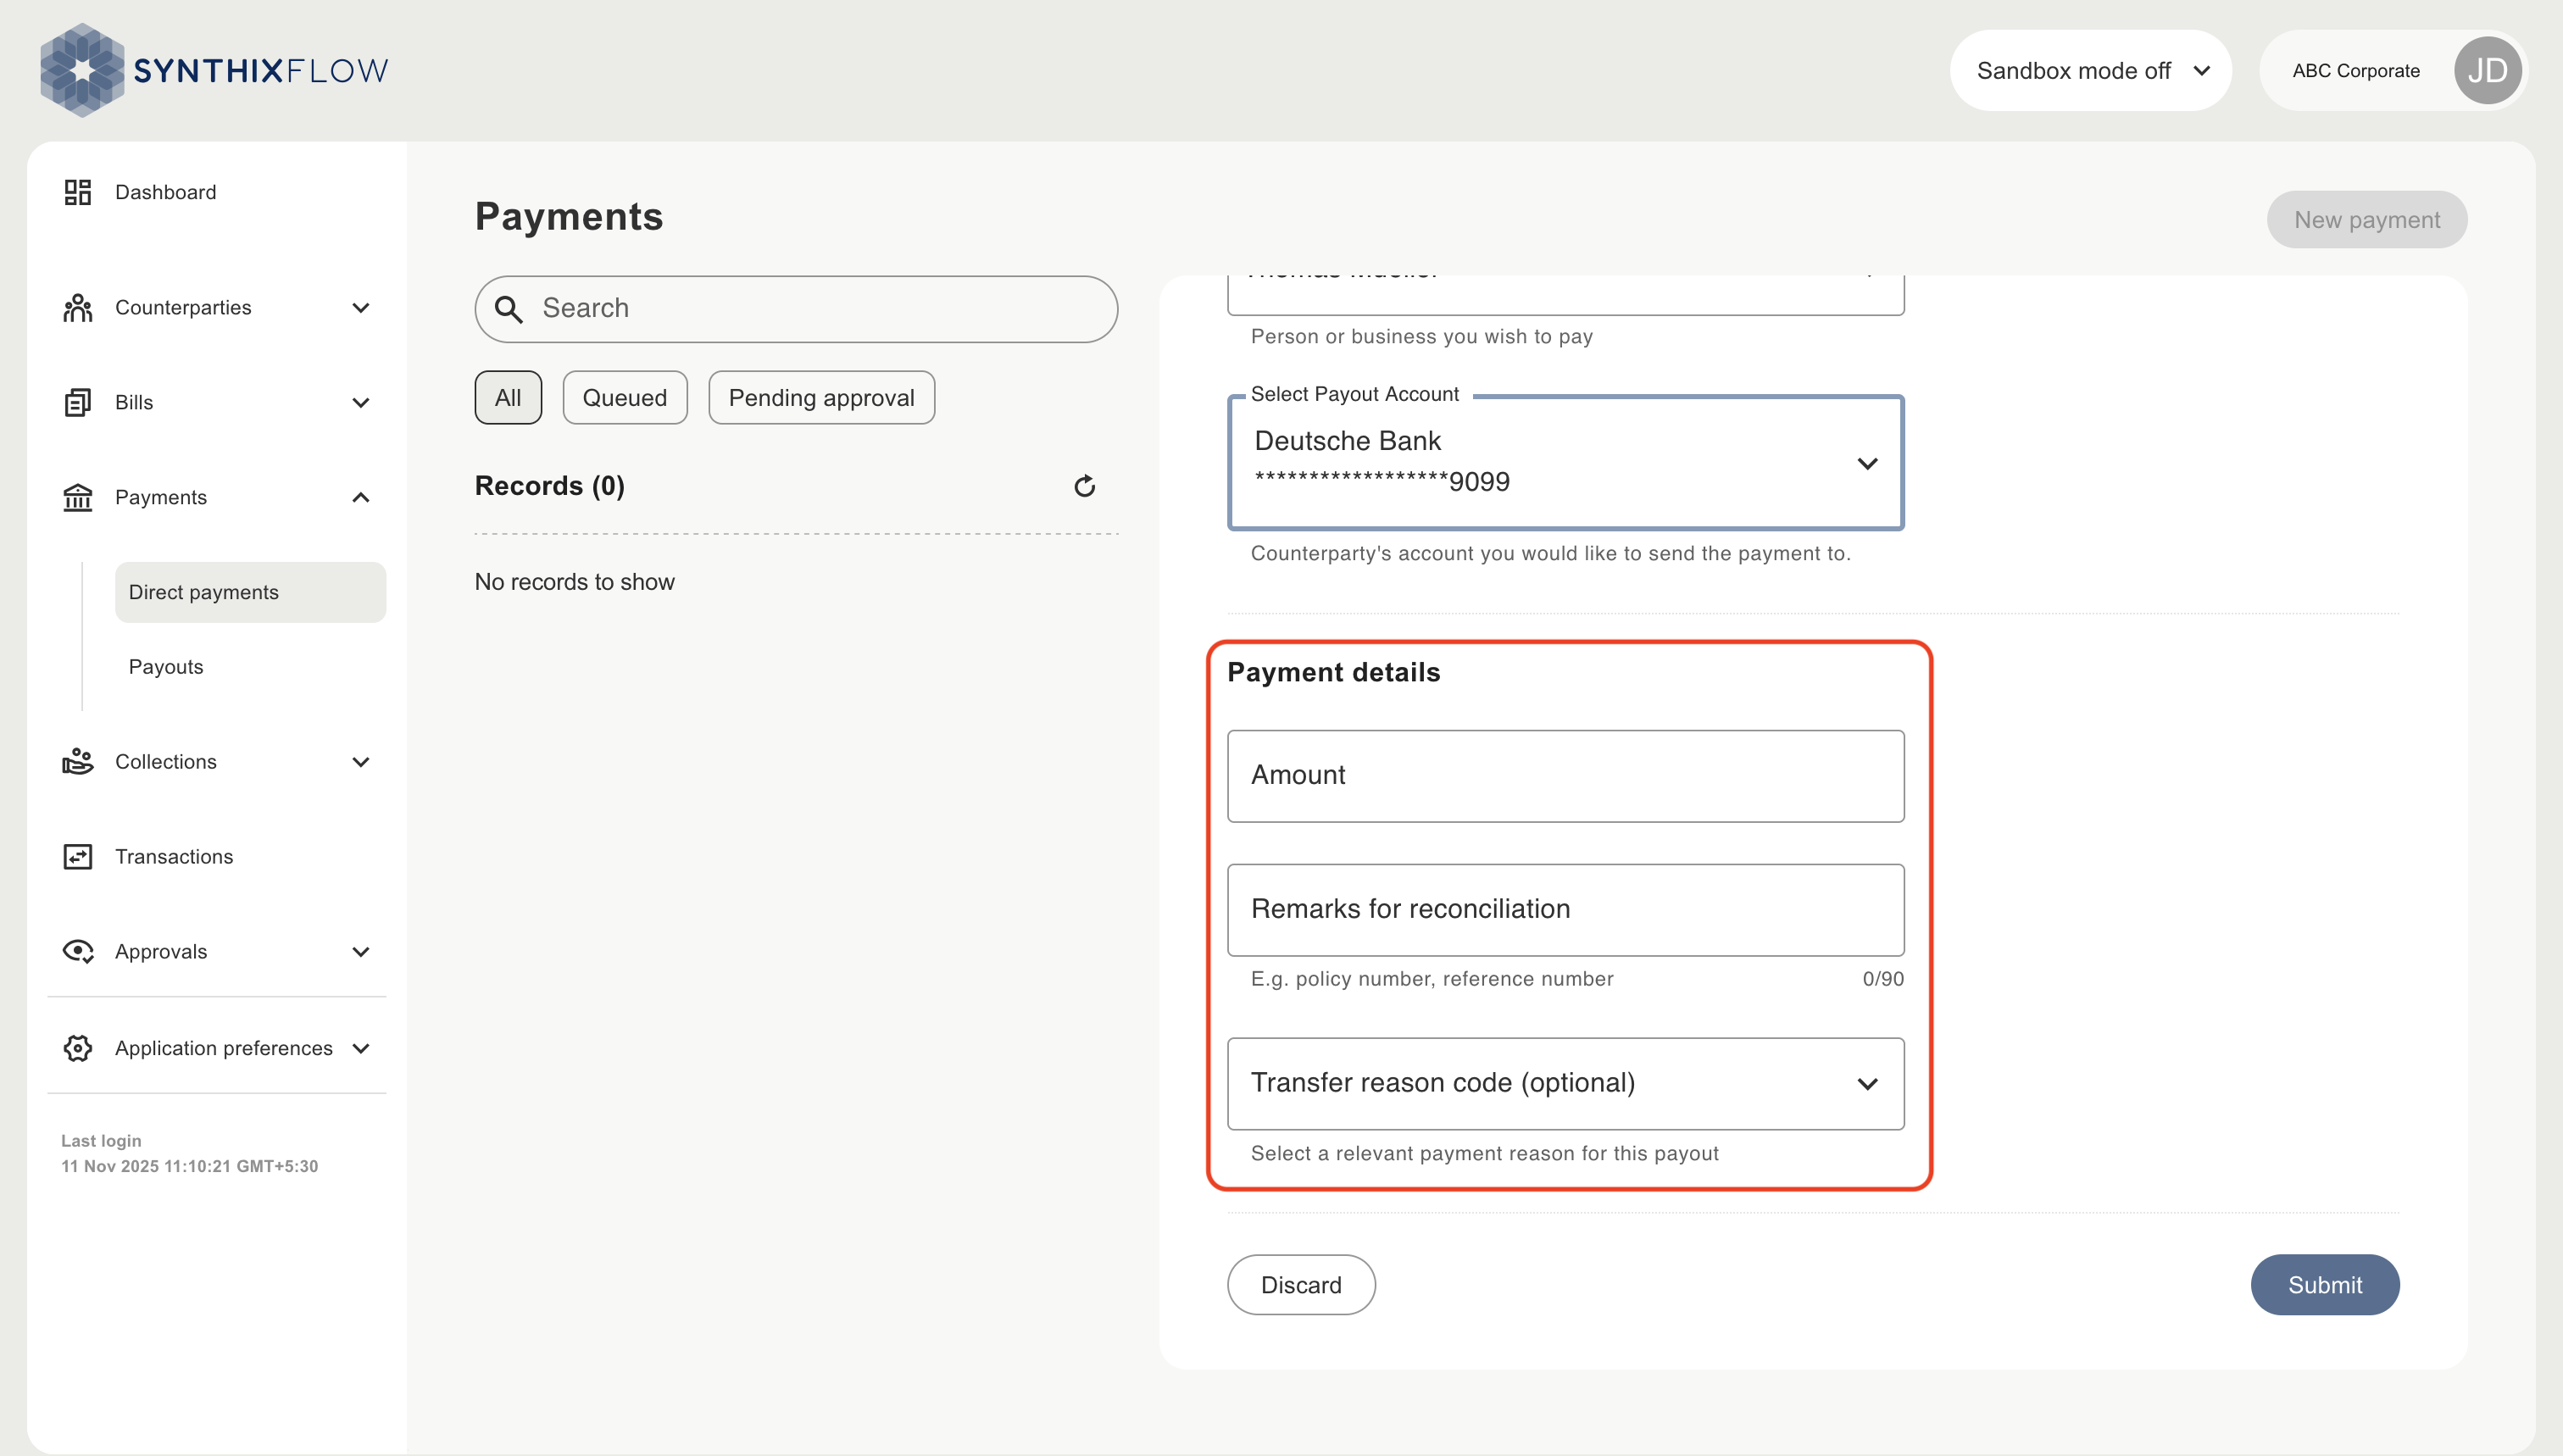Click 'No records to show' text
The height and width of the screenshot is (1456, 2563).
pyautogui.click(x=574, y=582)
